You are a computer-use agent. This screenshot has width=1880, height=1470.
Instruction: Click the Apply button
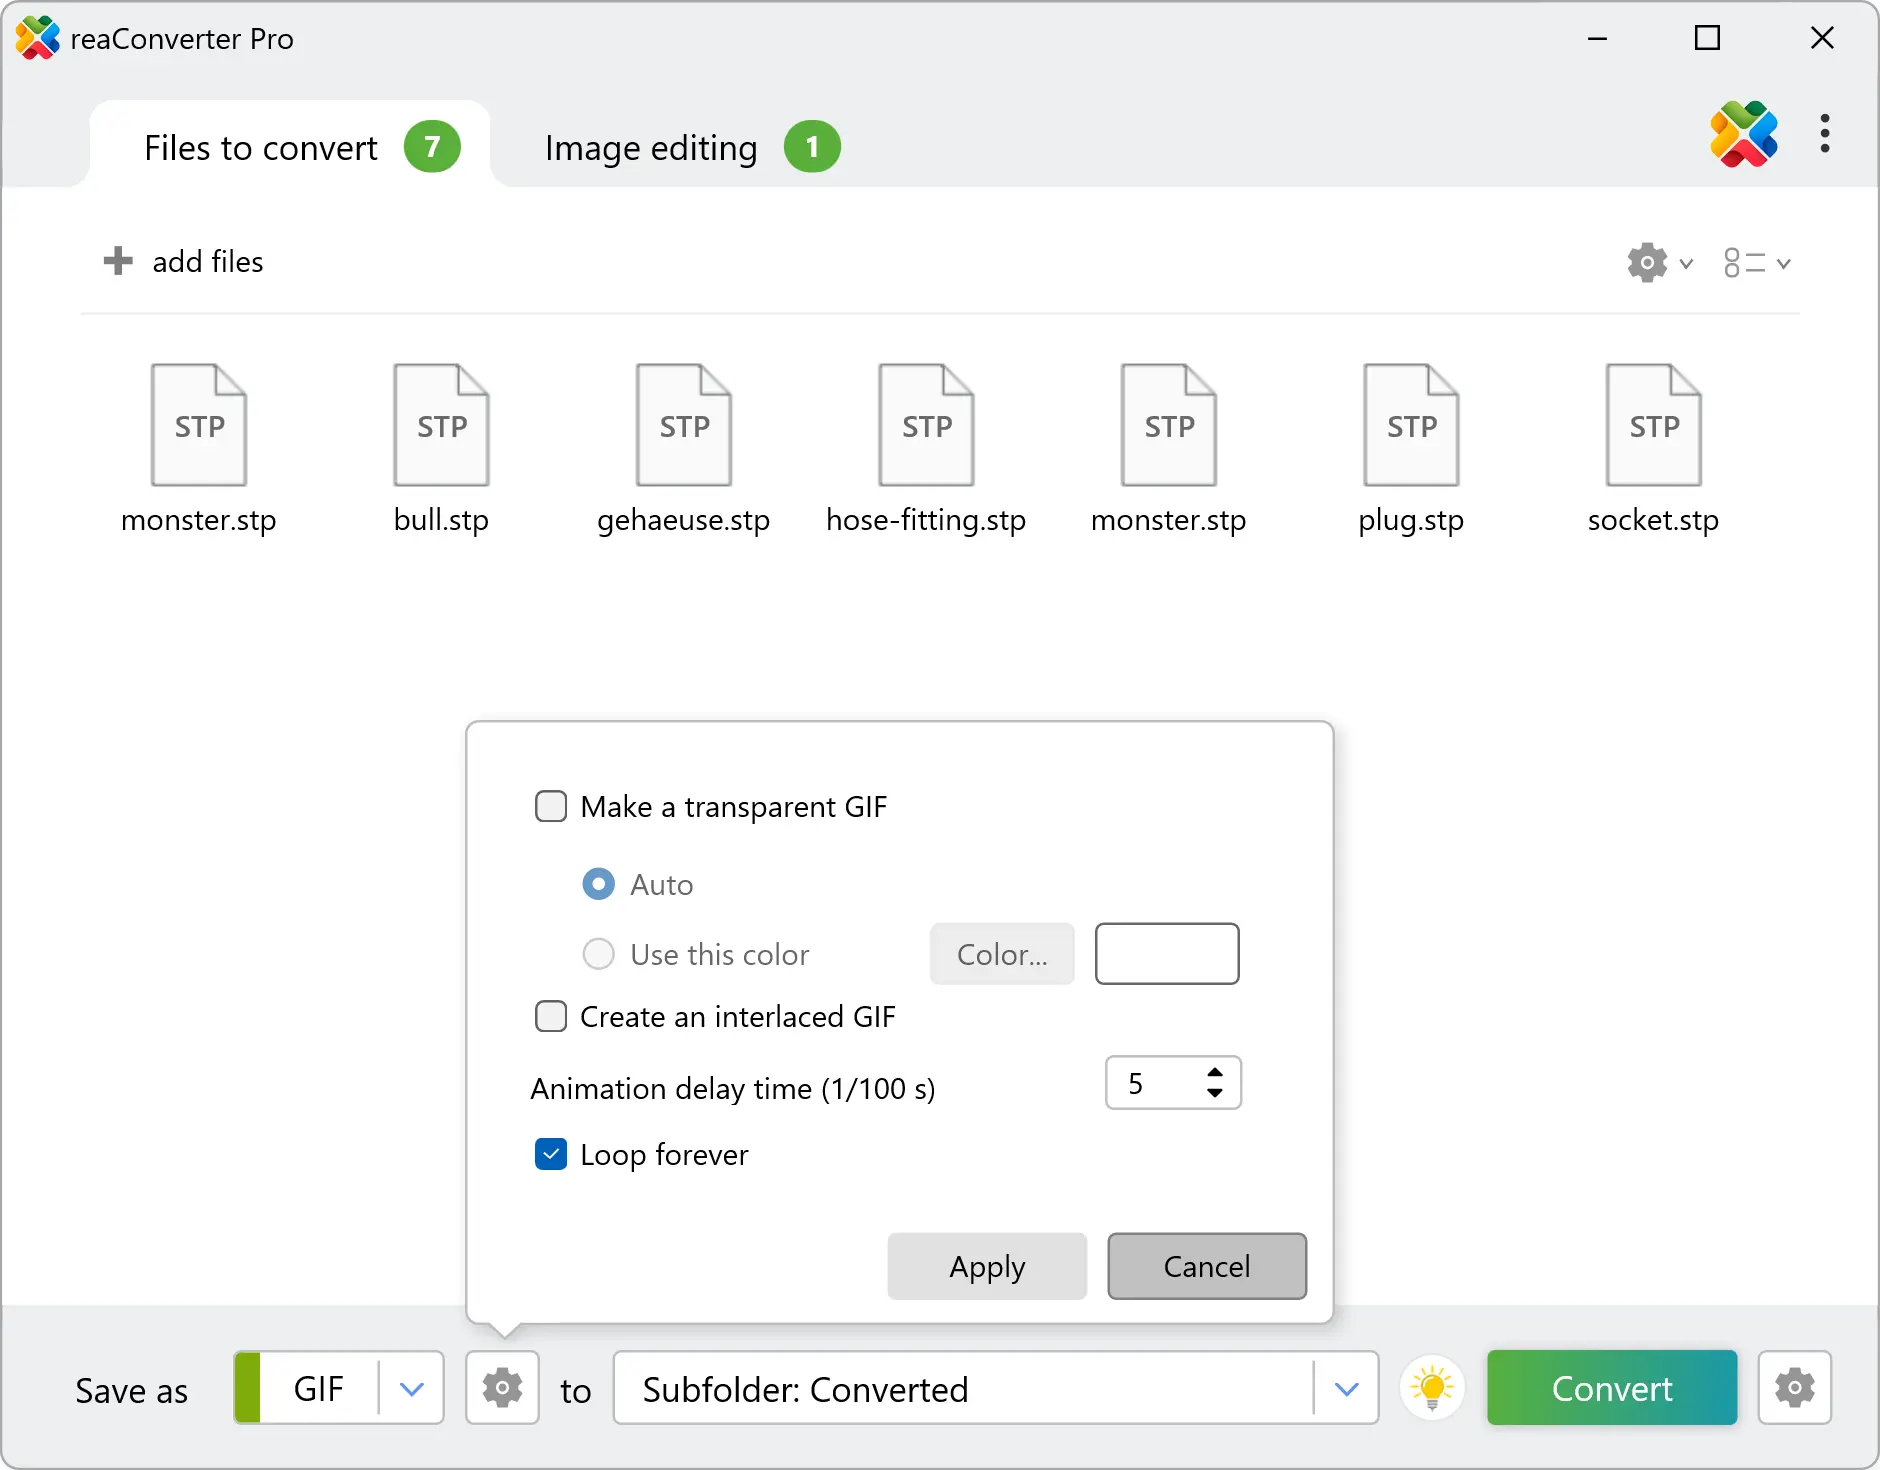(987, 1266)
